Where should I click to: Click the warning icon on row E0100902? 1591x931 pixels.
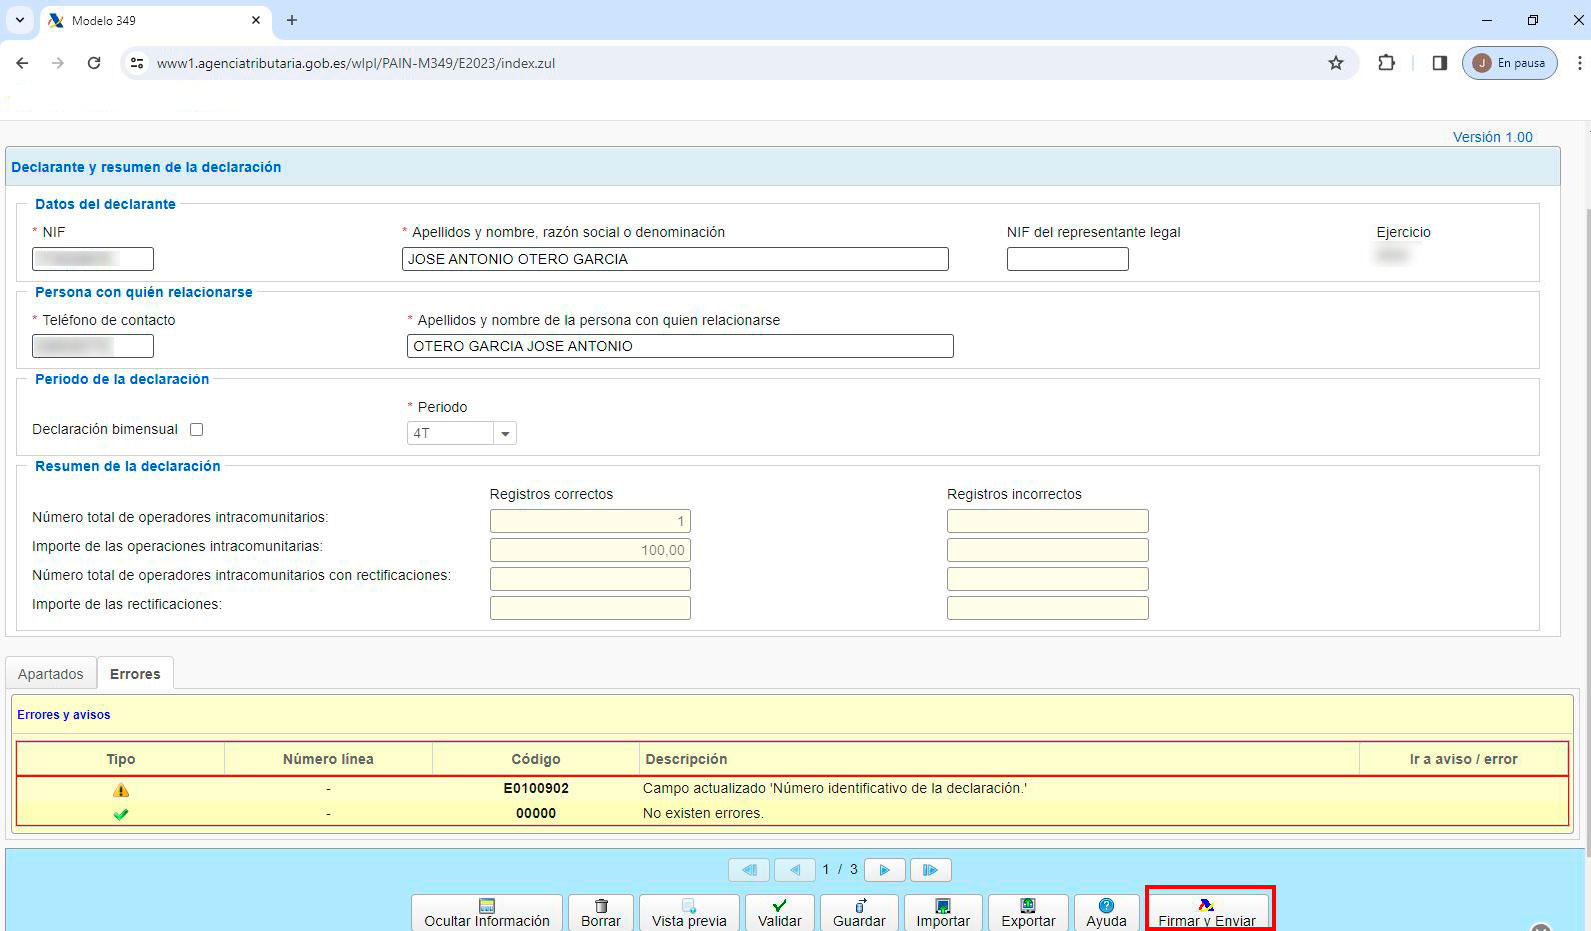(121, 790)
